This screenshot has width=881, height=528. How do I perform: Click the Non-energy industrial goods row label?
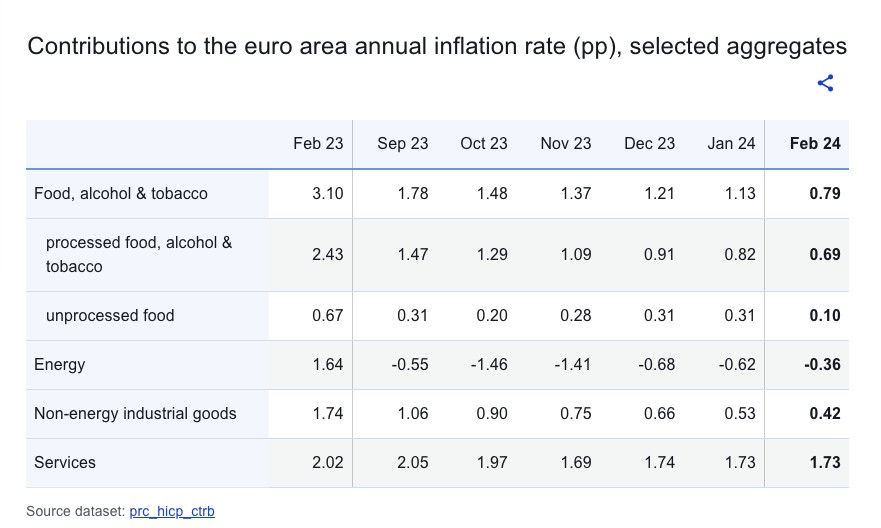(135, 414)
